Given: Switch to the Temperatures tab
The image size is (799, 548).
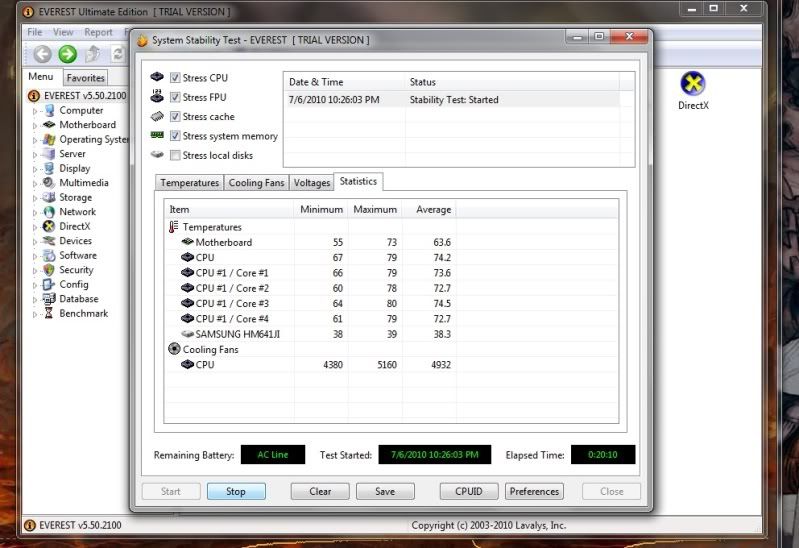Looking at the screenshot, I should pyautogui.click(x=190, y=182).
